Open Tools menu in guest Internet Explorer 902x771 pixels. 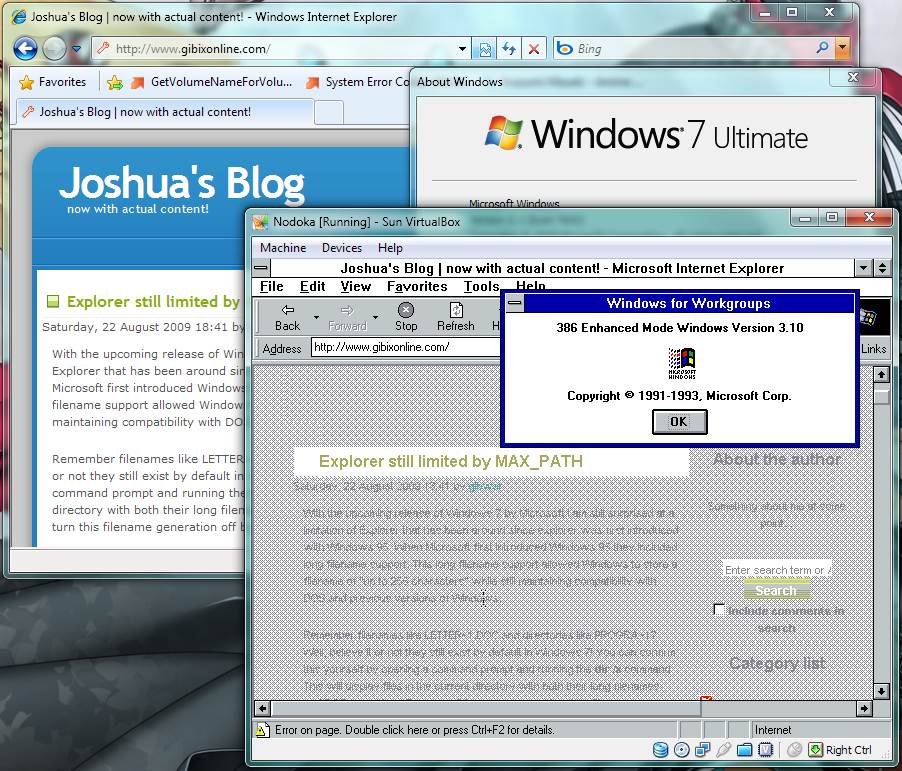tap(481, 287)
